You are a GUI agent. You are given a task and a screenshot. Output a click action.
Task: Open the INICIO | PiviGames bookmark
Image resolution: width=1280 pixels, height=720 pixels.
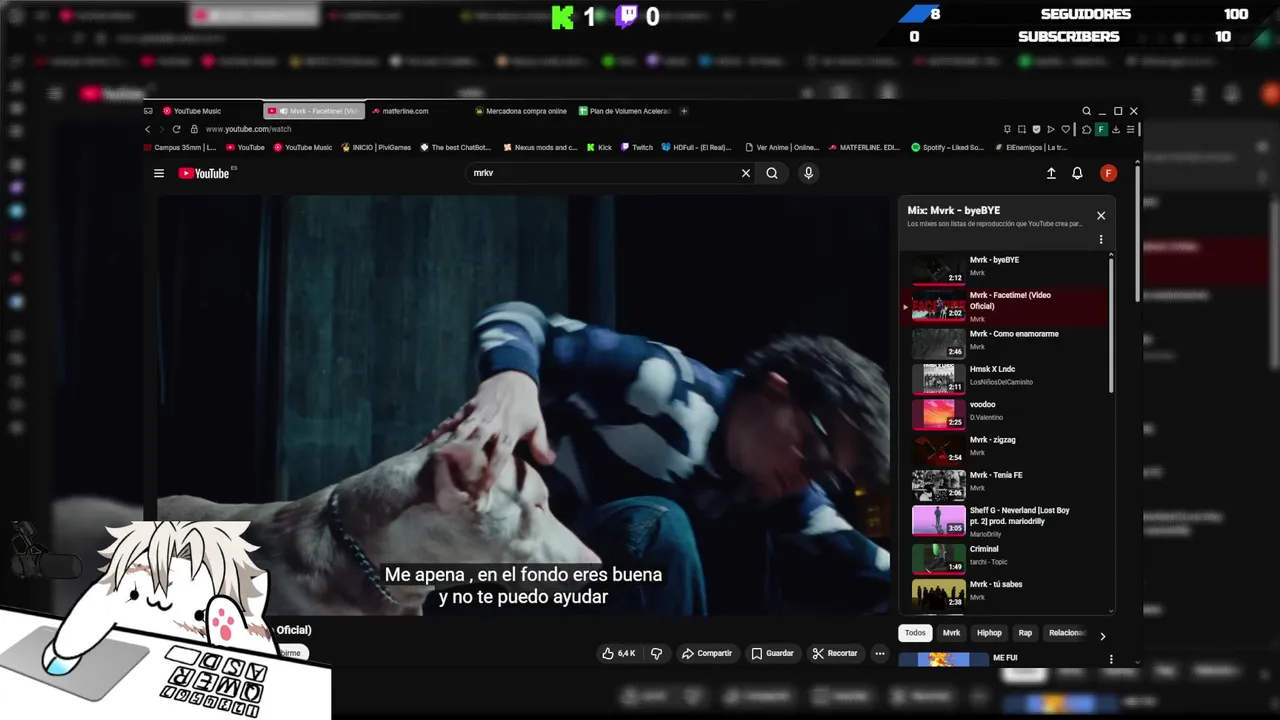pos(375,147)
